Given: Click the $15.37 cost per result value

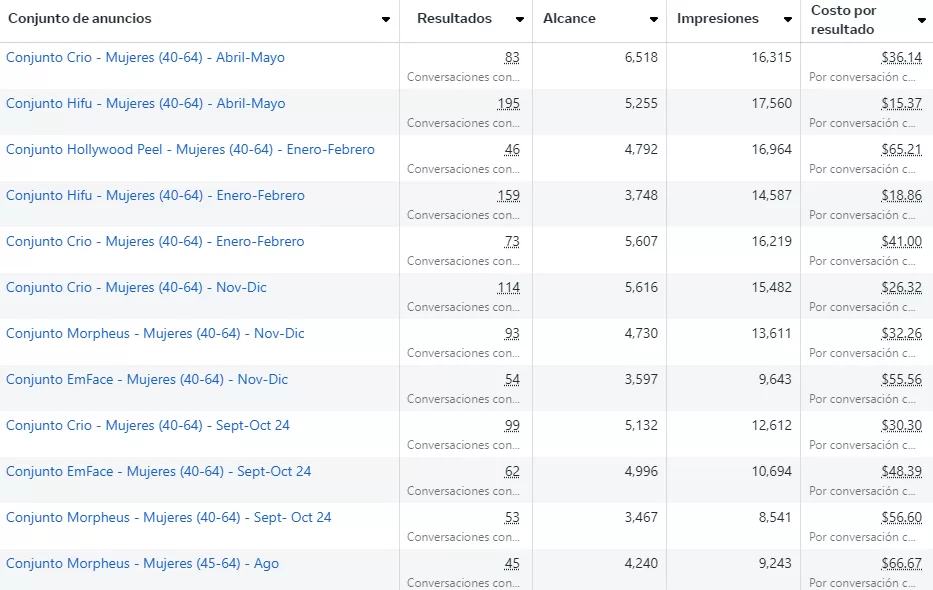Looking at the screenshot, I should 901,104.
